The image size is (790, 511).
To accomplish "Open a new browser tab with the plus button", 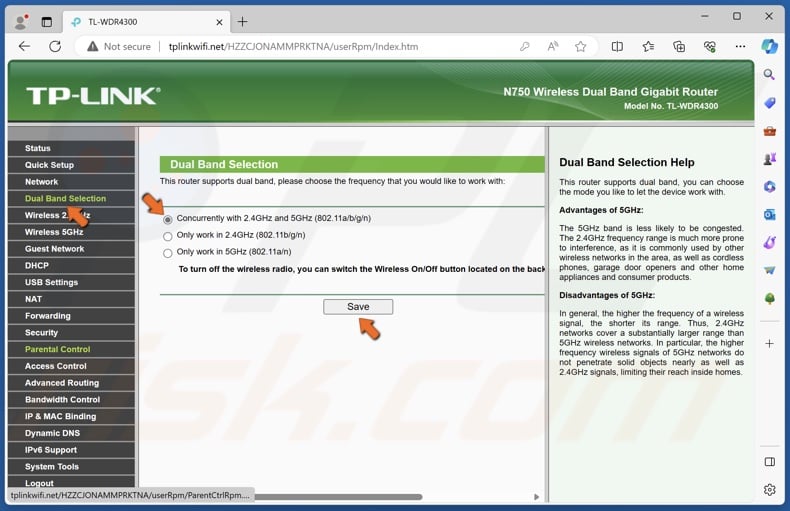I will pyautogui.click(x=242, y=21).
